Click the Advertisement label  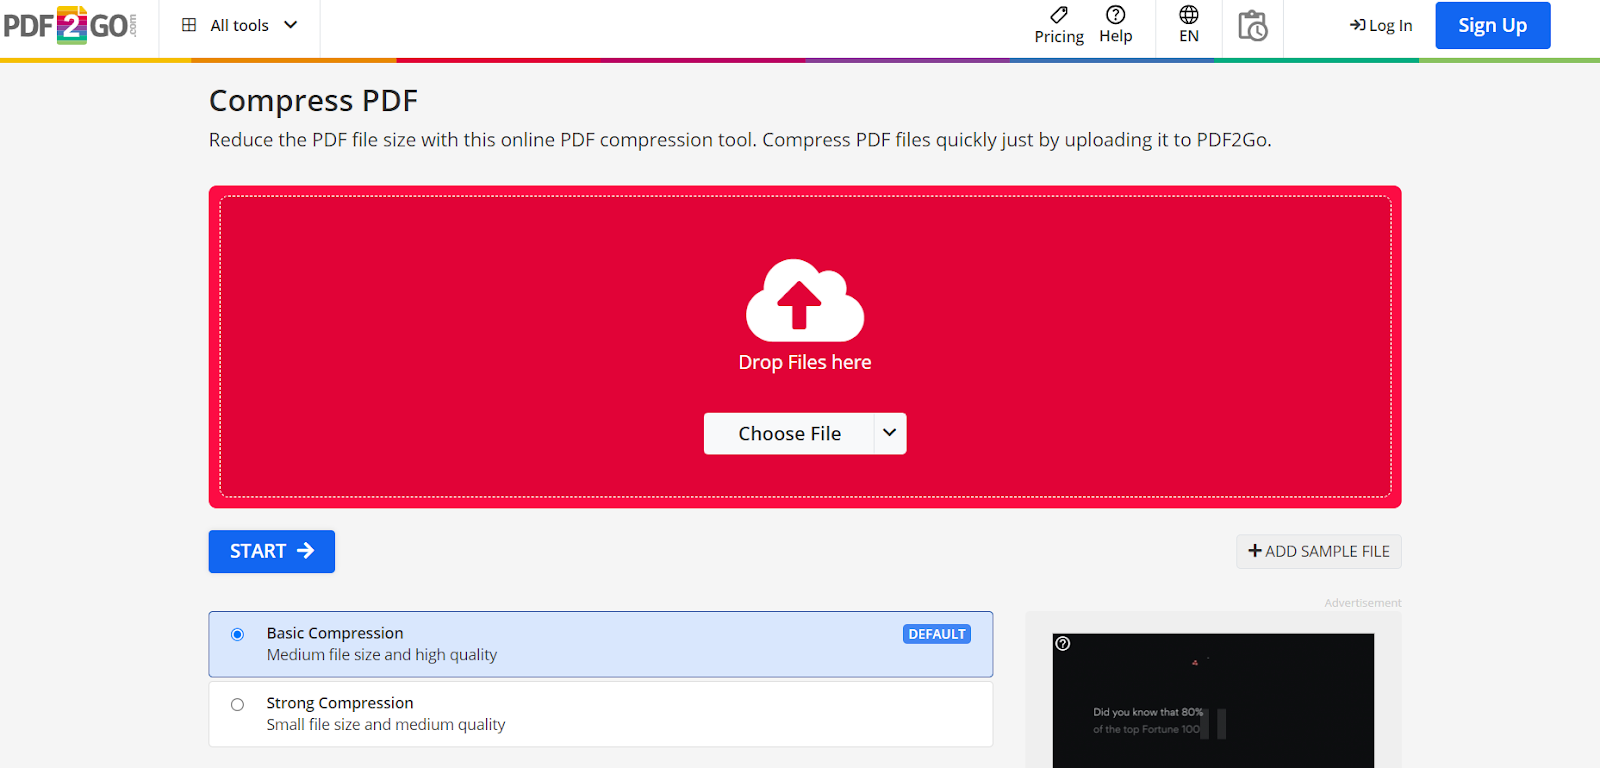[1363, 603]
